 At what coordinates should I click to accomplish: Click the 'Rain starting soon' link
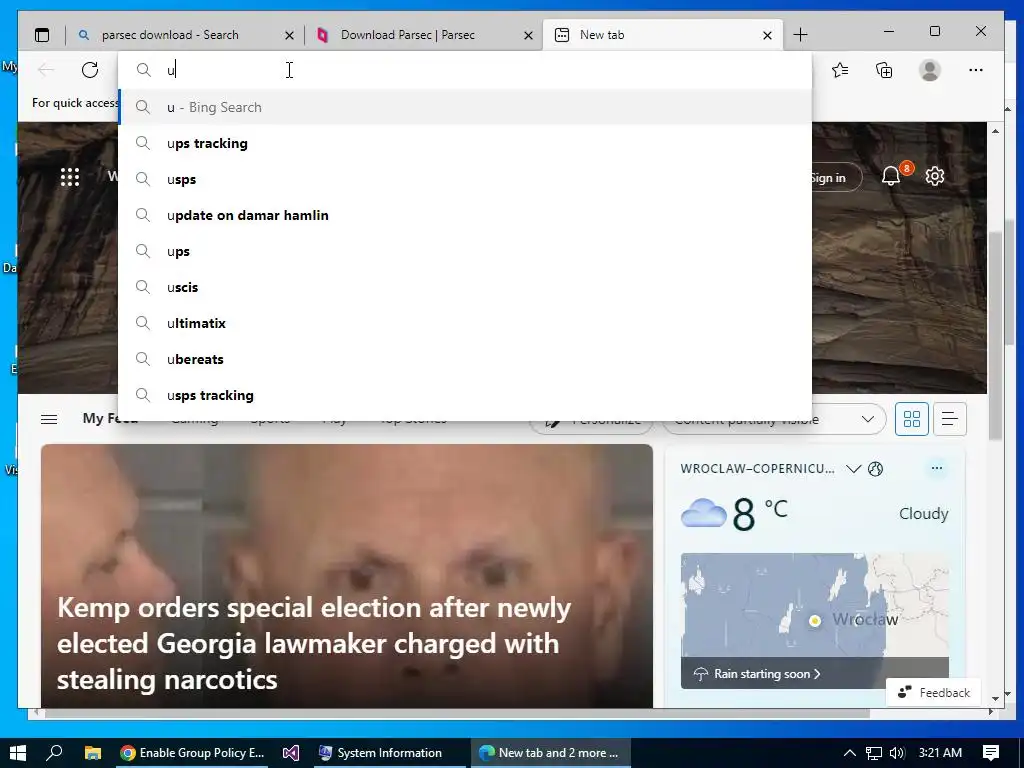click(767, 673)
